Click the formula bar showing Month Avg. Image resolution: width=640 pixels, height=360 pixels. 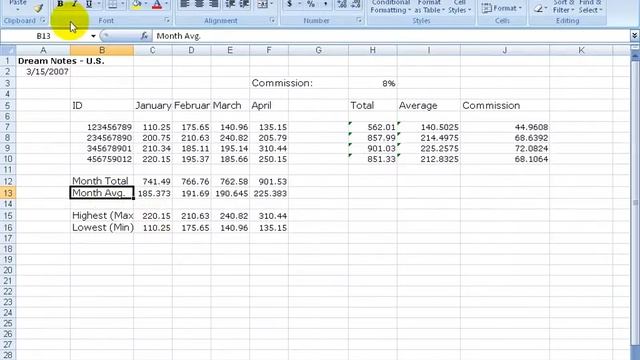tap(391, 36)
